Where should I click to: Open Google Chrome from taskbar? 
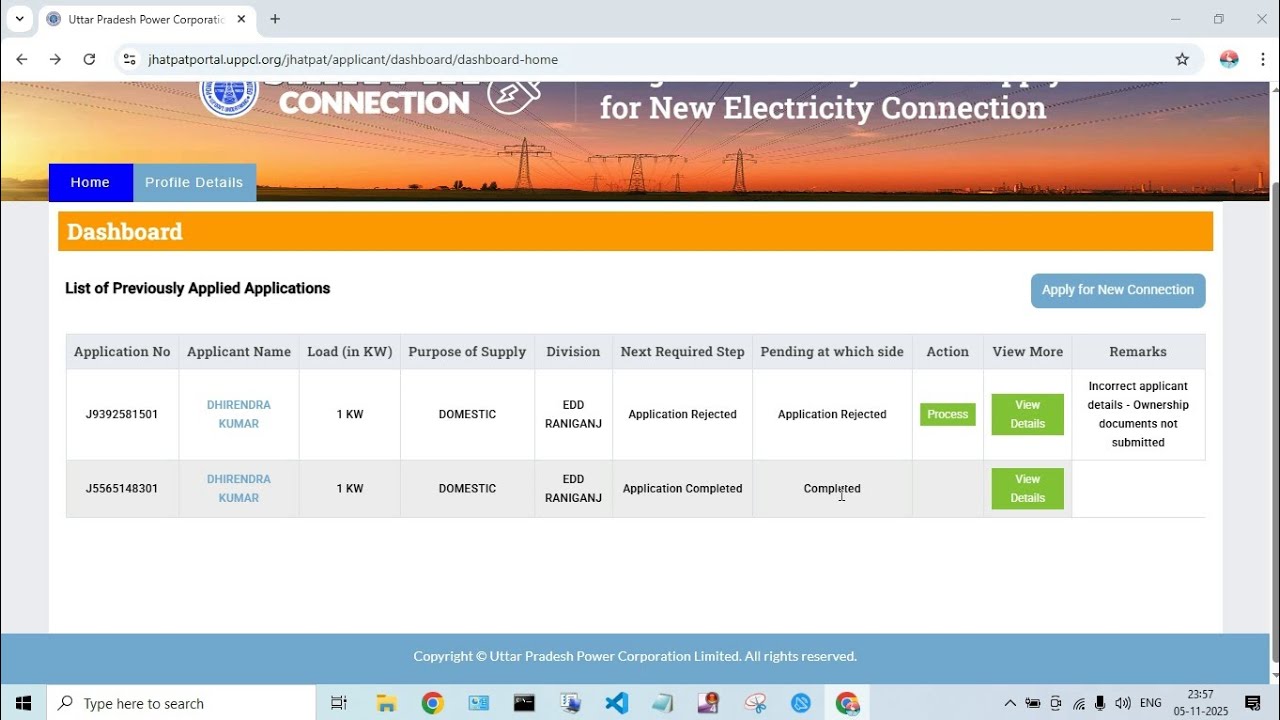432,703
